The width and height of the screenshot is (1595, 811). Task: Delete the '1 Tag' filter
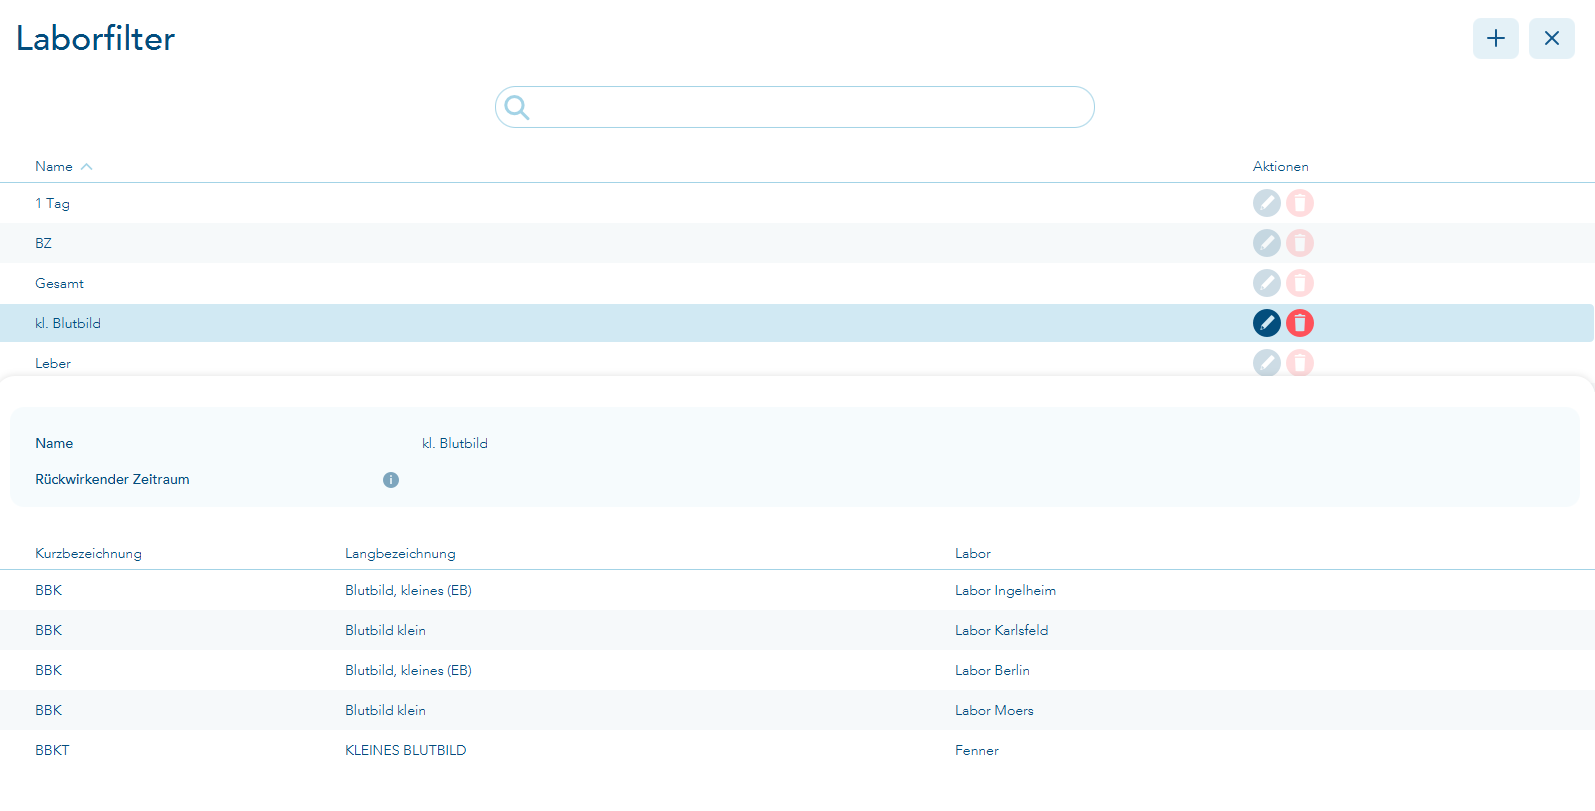click(1299, 203)
